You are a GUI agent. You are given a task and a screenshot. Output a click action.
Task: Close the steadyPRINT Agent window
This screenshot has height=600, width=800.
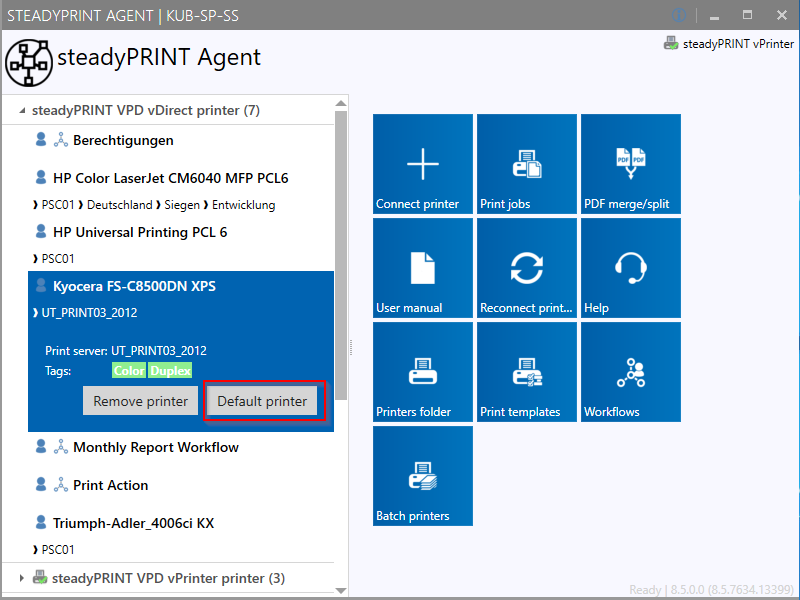[782, 15]
